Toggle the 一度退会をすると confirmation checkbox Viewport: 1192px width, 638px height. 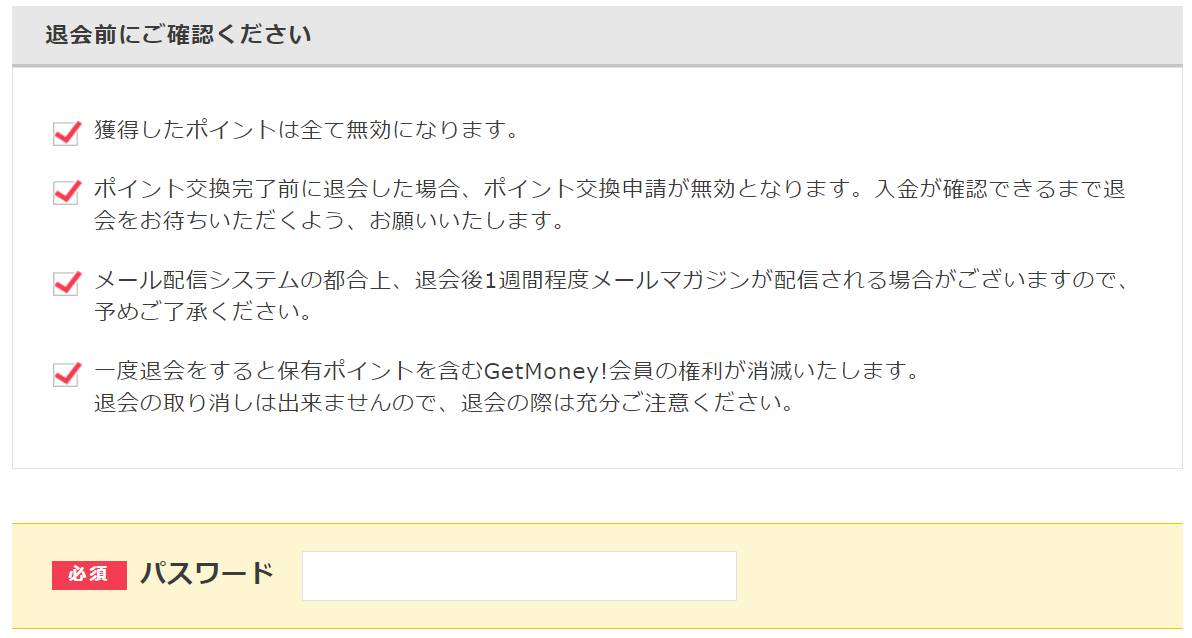point(67,374)
